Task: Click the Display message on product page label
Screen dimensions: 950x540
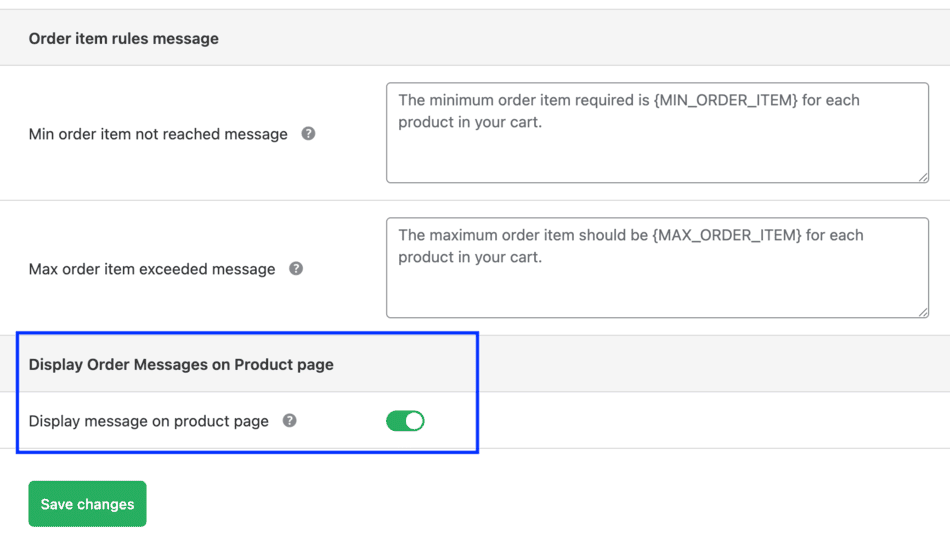Action: (x=149, y=421)
